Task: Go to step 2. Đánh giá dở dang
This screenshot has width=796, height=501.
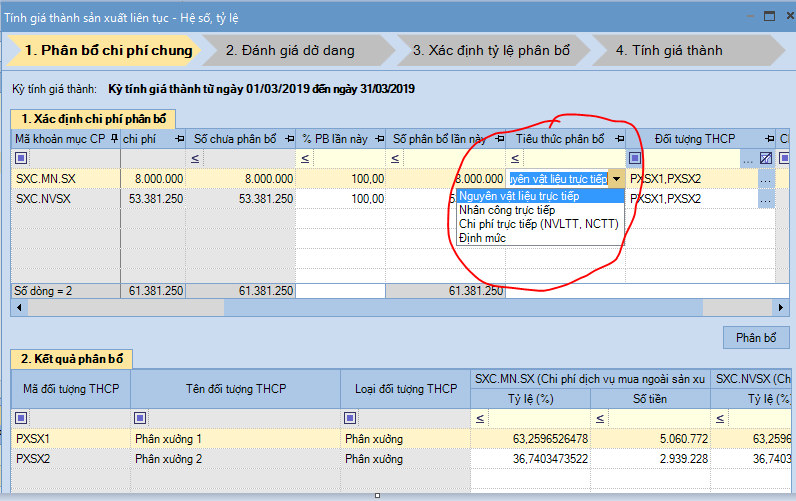Action: [x=289, y=50]
